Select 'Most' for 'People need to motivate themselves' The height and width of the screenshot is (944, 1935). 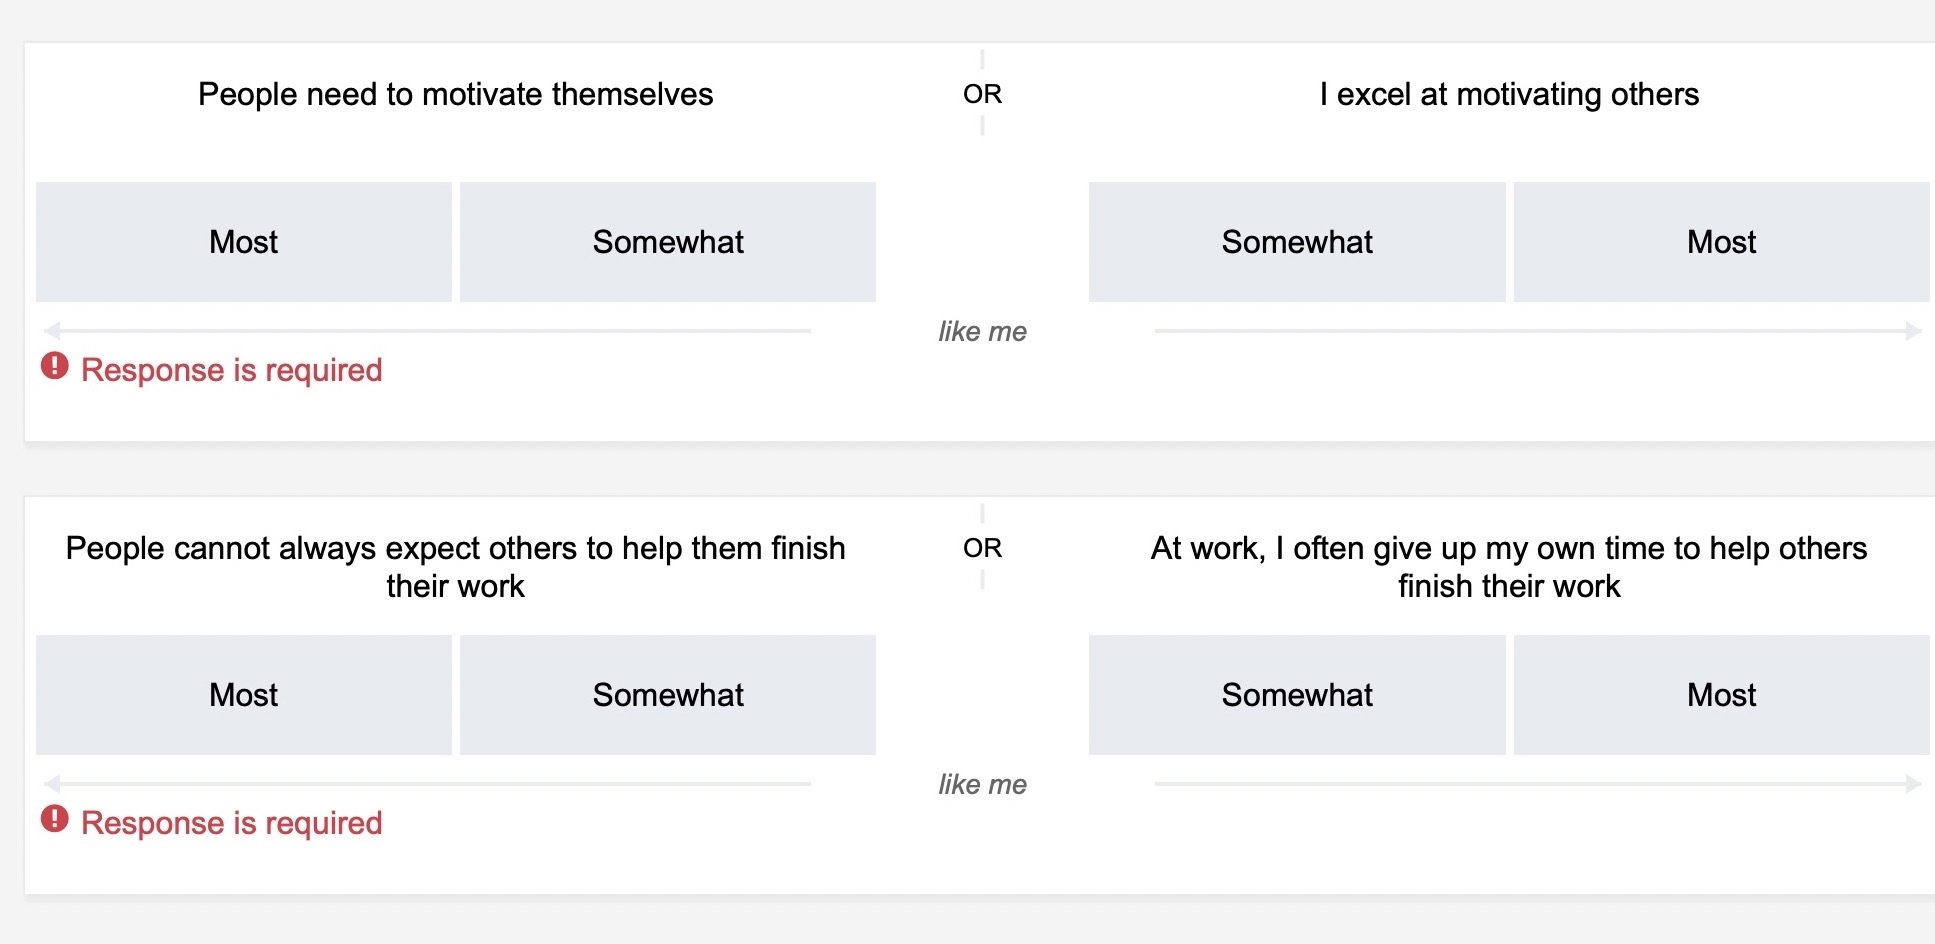(x=243, y=242)
